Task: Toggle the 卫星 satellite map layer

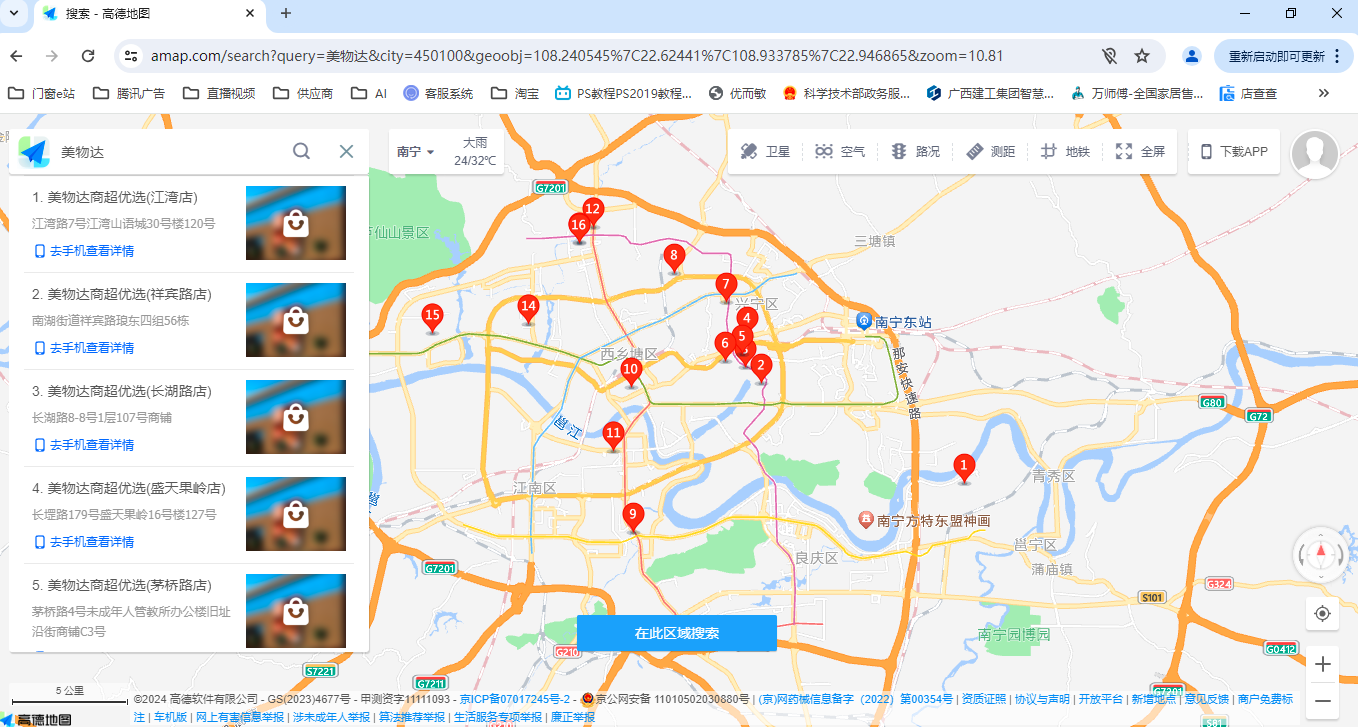Action: [765, 152]
